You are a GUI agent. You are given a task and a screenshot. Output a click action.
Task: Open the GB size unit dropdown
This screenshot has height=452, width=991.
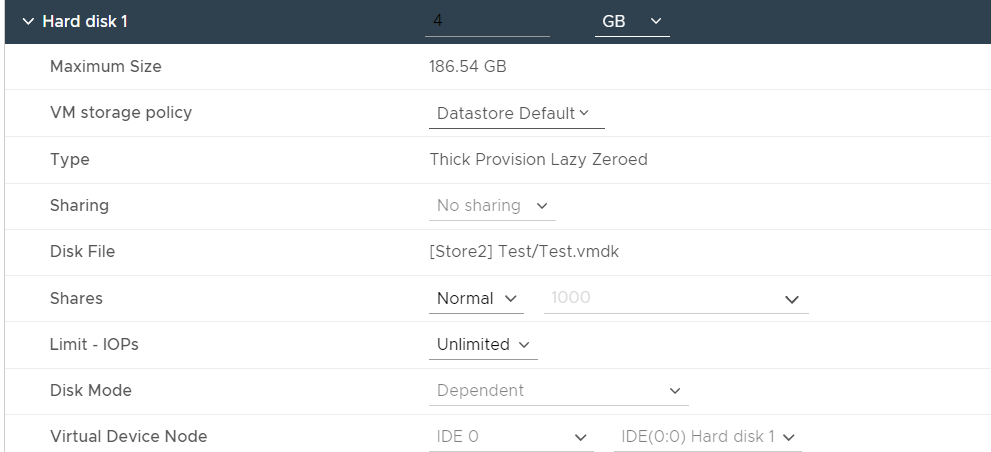(x=632, y=21)
